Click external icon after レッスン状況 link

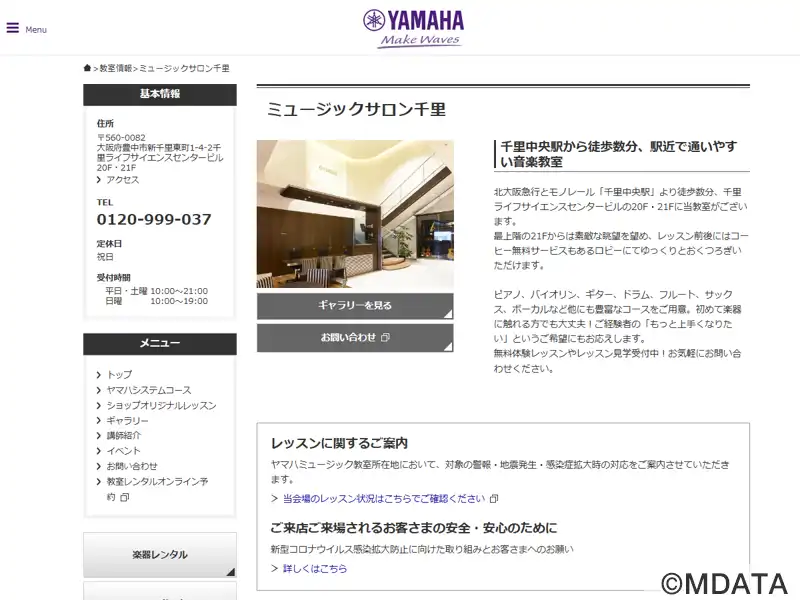point(493,498)
